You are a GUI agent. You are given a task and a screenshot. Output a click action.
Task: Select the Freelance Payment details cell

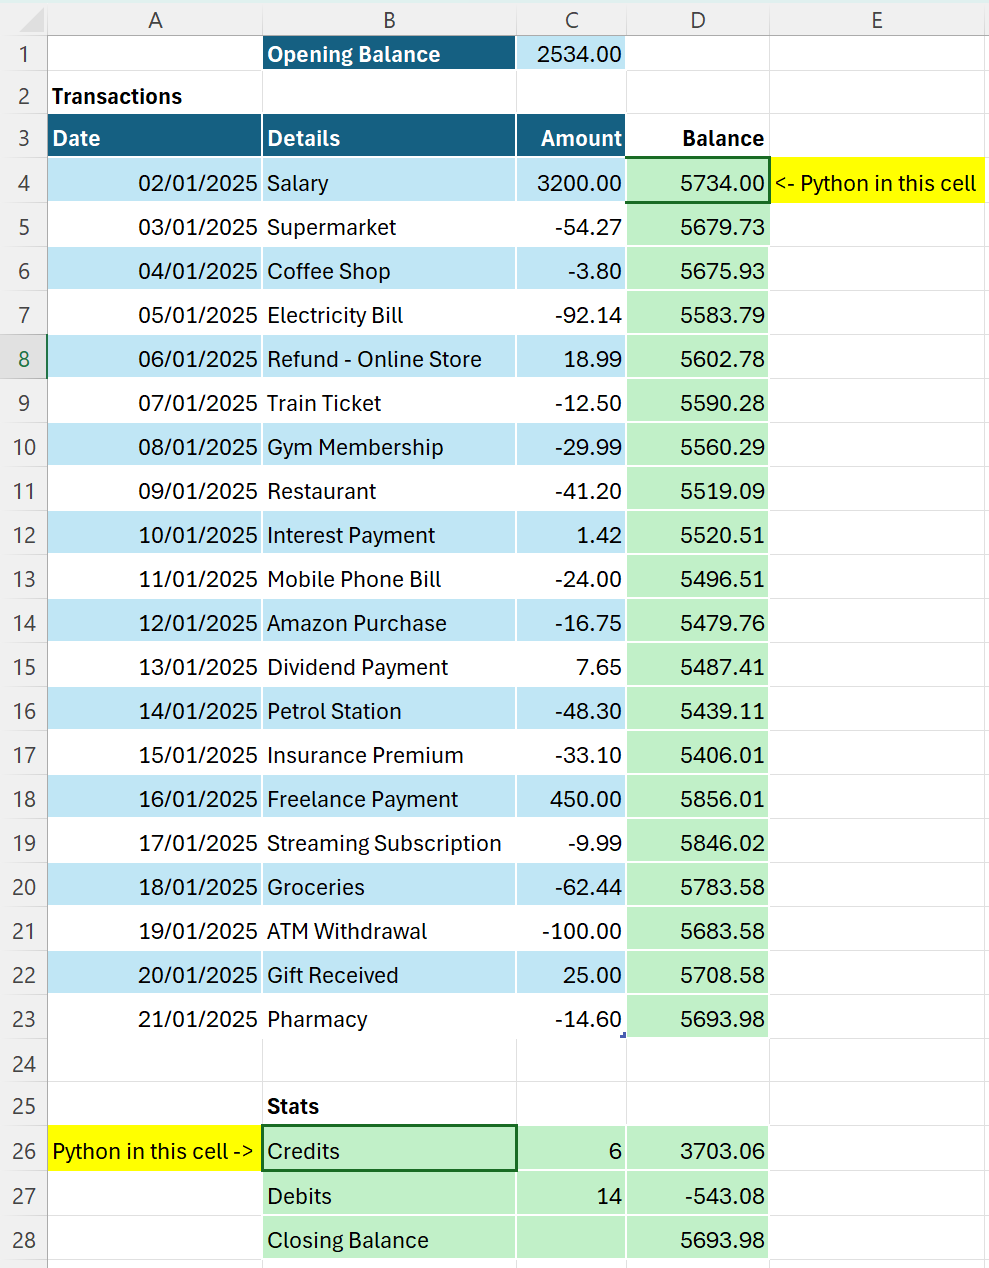389,799
